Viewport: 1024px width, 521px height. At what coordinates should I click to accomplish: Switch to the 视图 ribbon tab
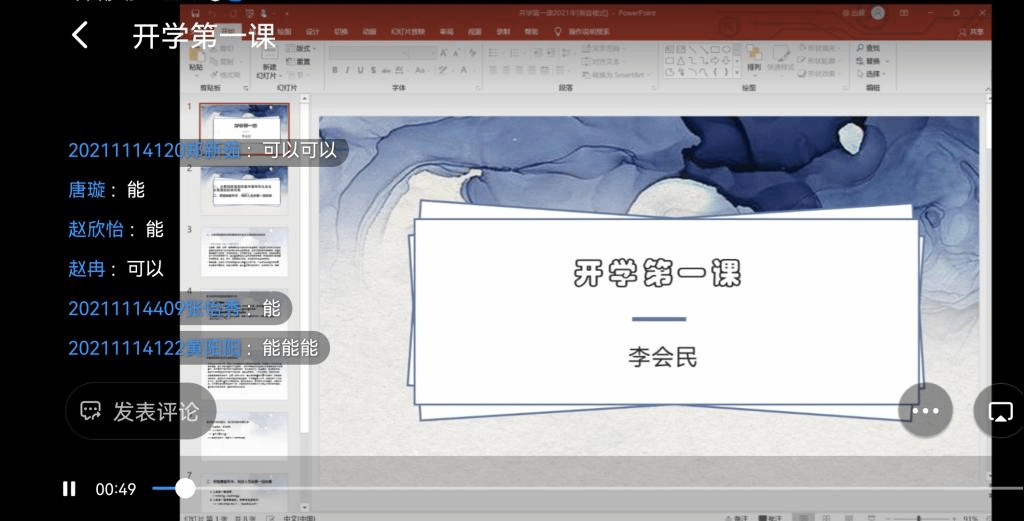coord(474,32)
